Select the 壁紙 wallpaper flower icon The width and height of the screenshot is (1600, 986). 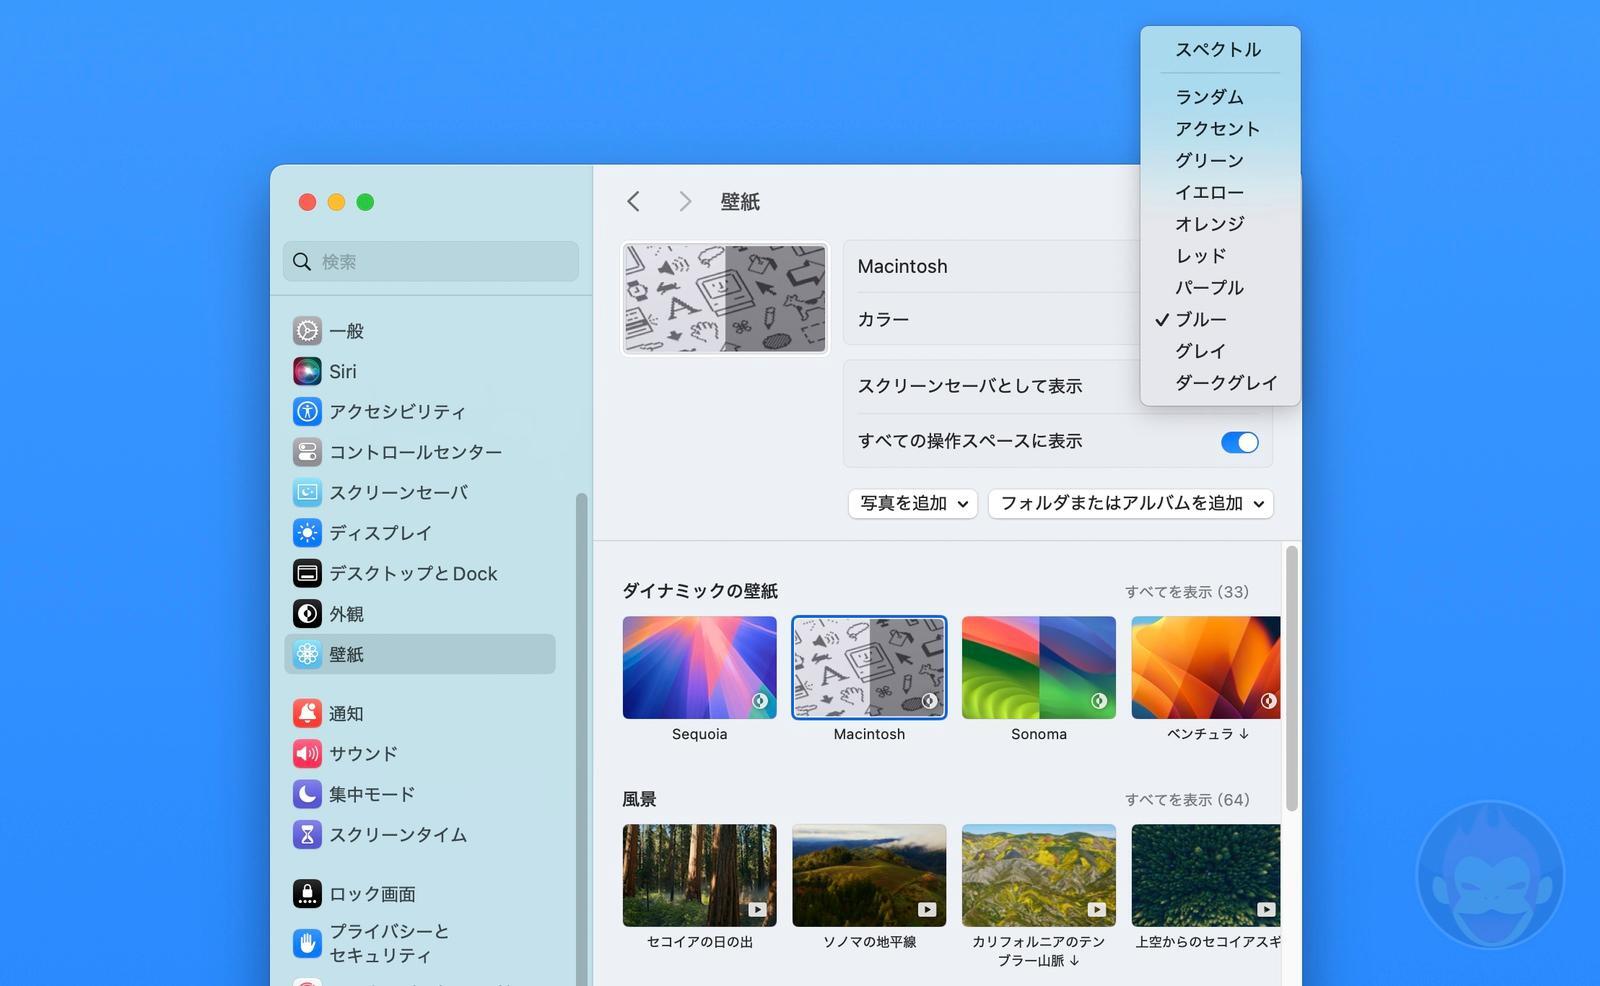coord(307,654)
